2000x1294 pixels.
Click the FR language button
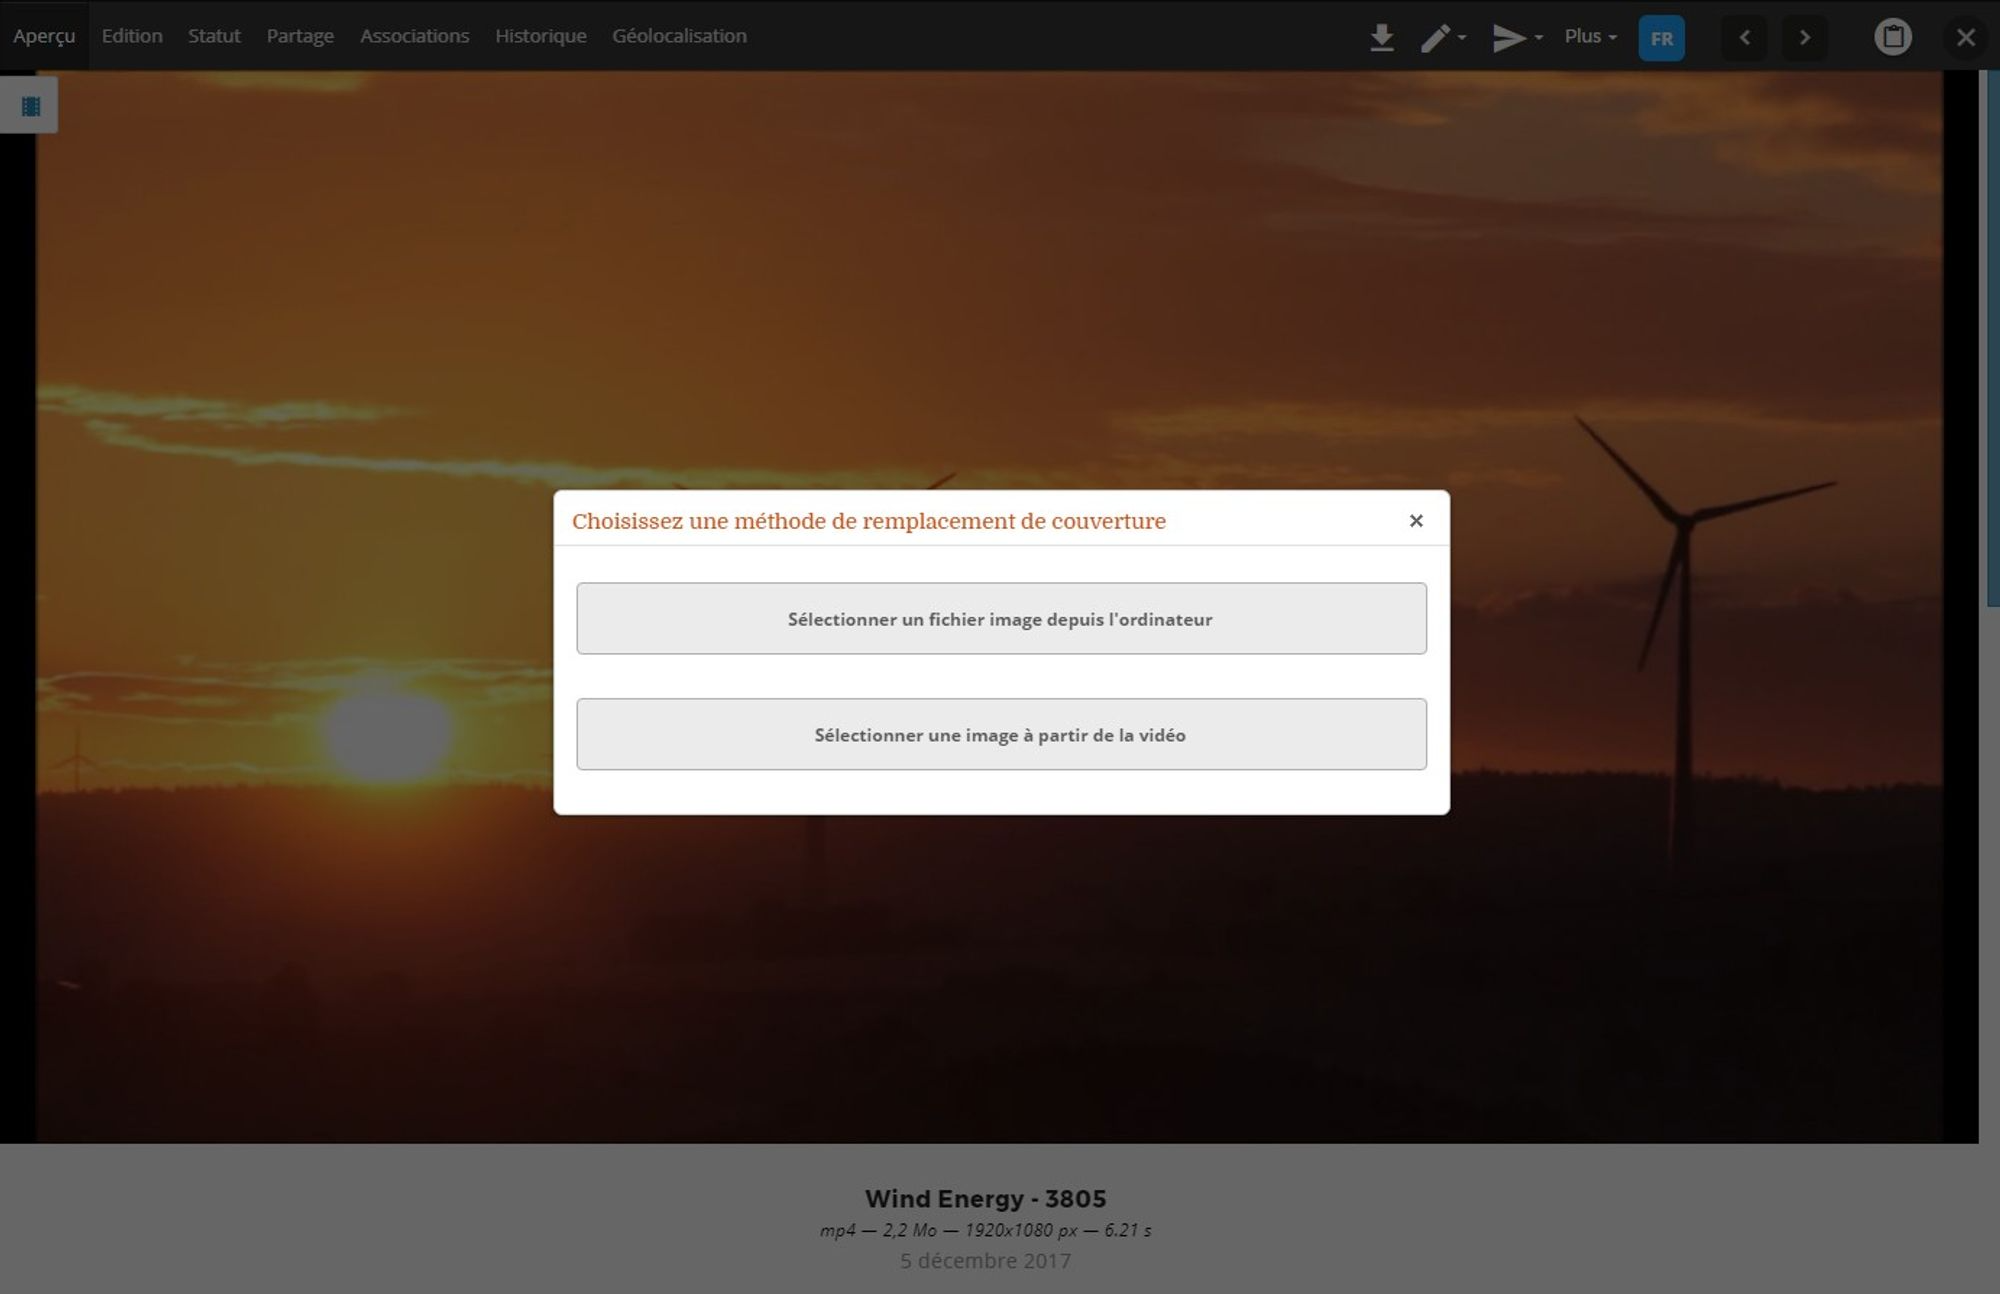(x=1661, y=38)
